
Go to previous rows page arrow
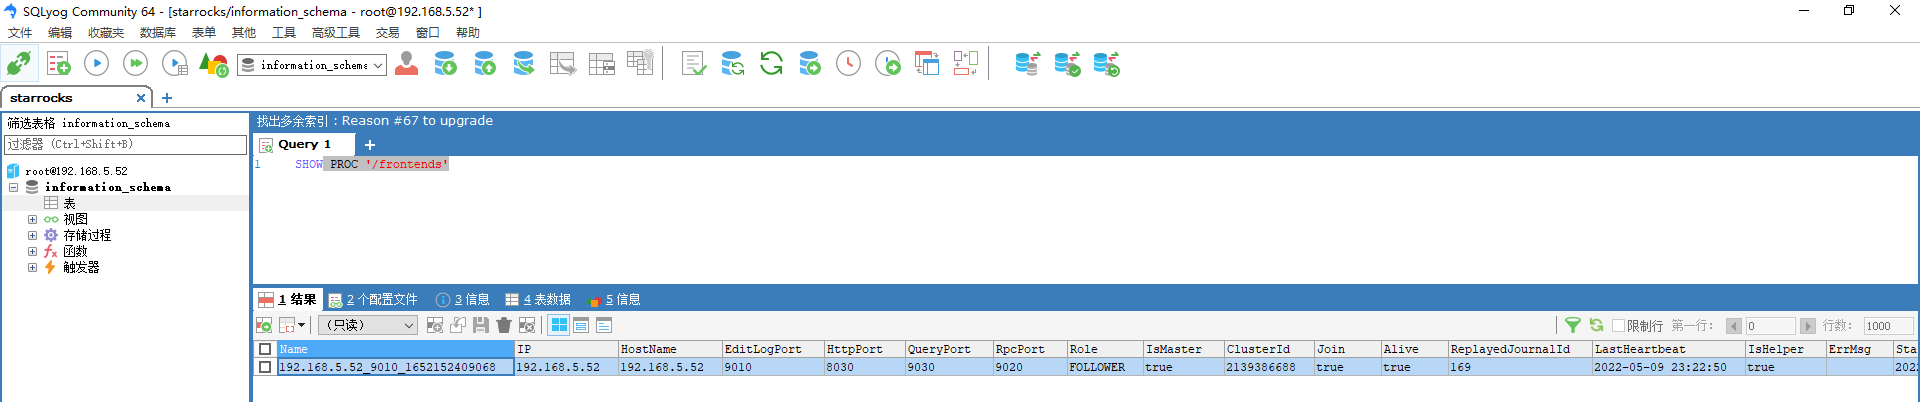click(1734, 326)
